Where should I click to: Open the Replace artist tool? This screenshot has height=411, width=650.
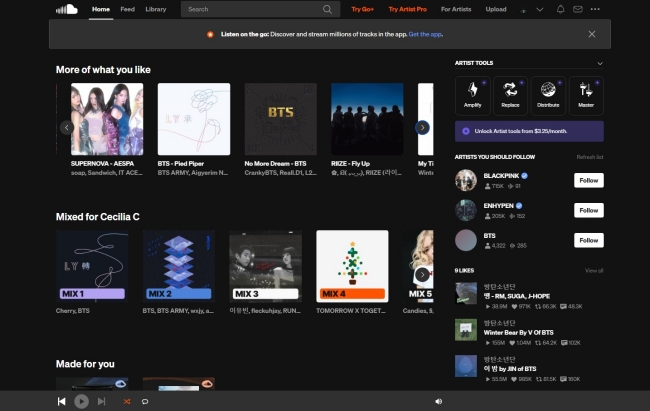[x=510, y=95]
